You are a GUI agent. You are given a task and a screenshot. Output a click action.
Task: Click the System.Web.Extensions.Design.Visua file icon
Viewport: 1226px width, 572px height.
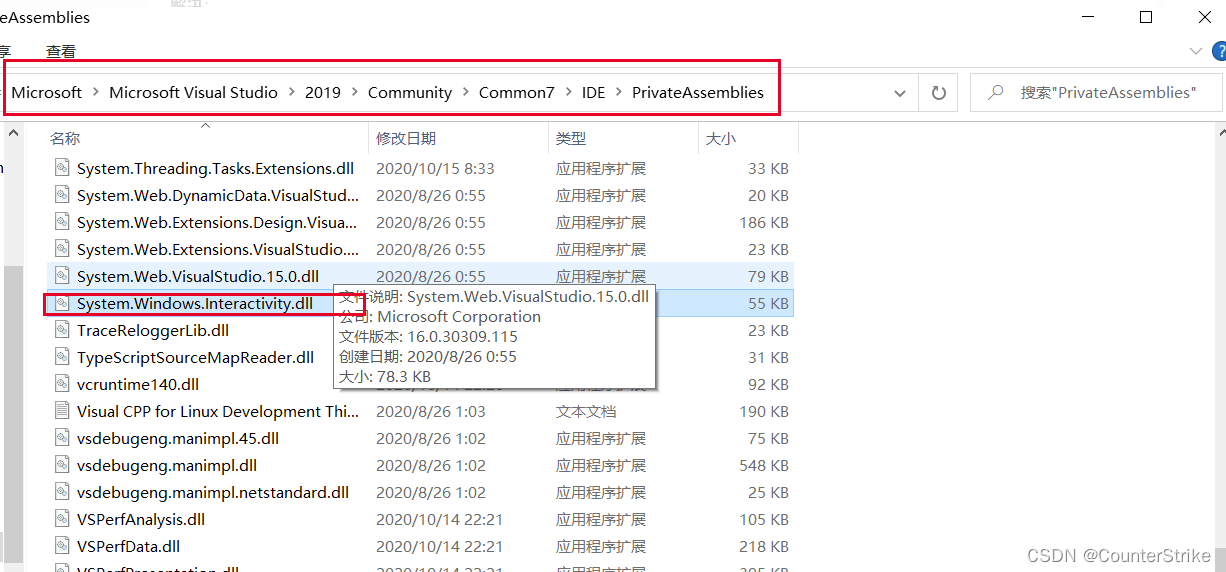[62, 222]
